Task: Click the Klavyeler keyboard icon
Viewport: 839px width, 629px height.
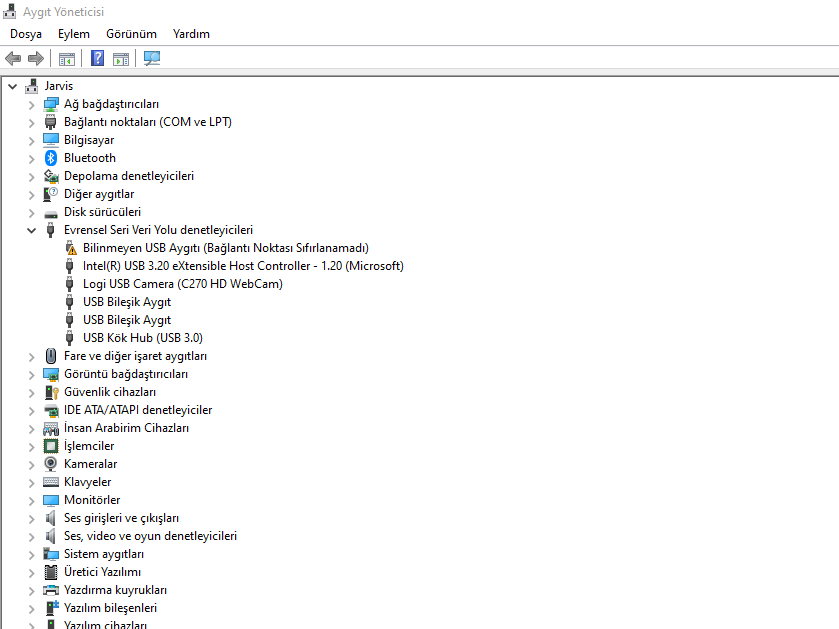Action: point(51,482)
